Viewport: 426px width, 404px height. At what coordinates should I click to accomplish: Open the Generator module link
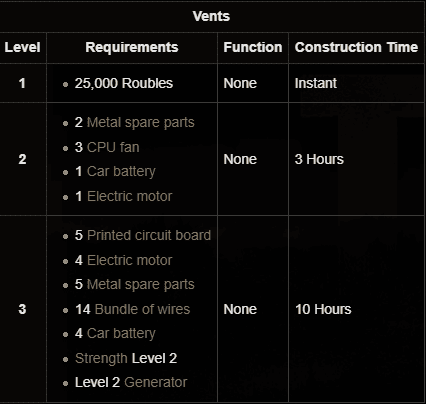(x=156, y=382)
